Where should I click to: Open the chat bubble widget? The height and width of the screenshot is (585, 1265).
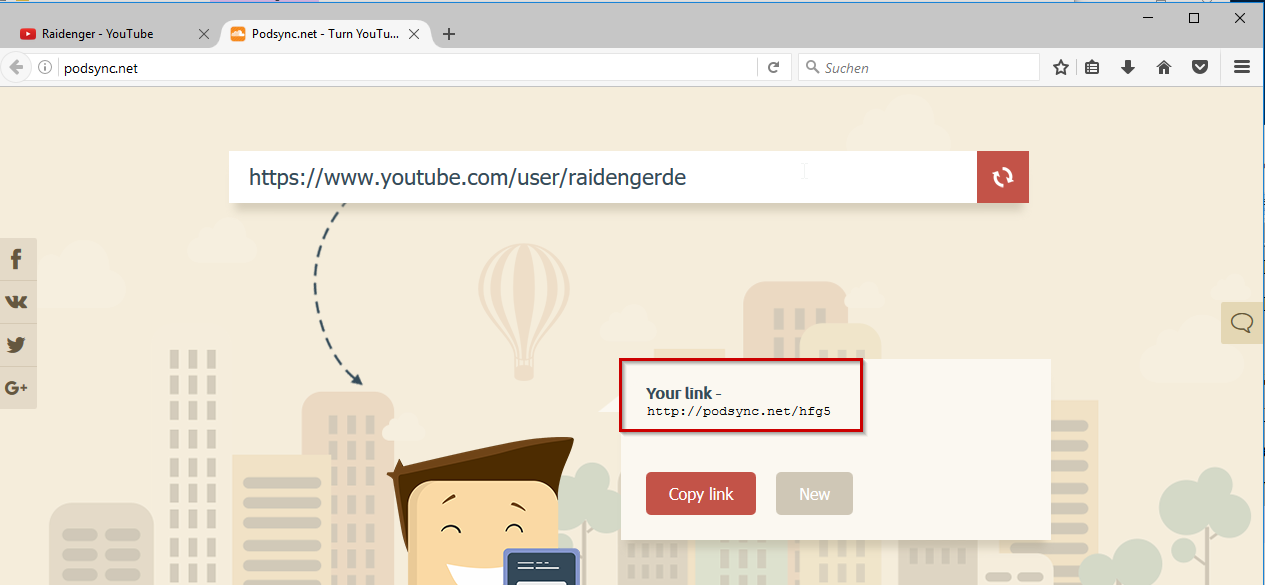1243,323
